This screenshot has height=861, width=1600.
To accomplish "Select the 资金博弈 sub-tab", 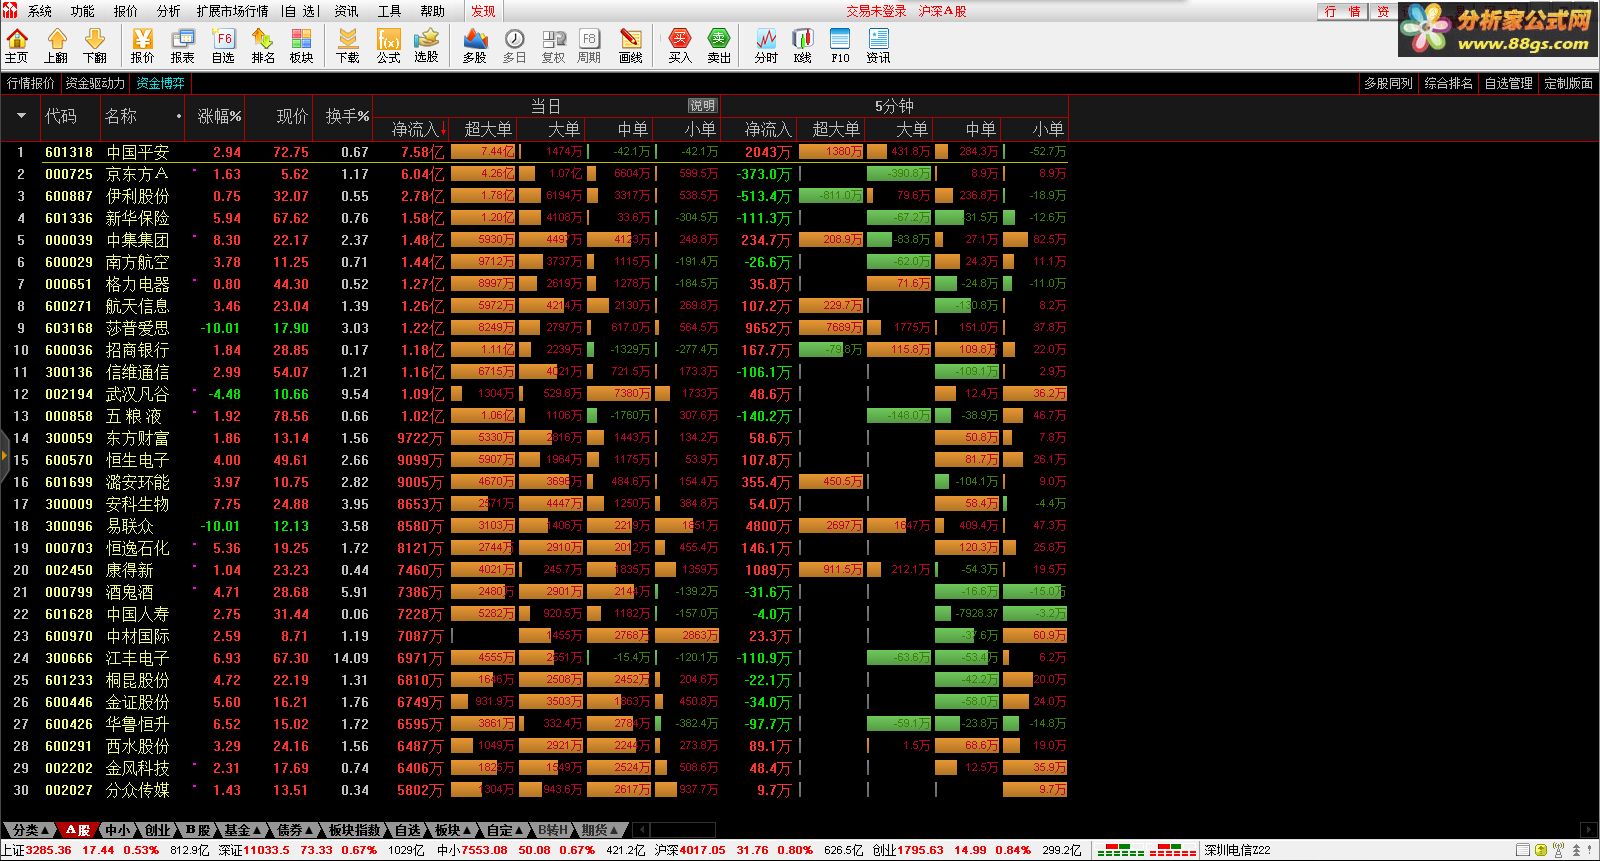I will click(x=160, y=83).
